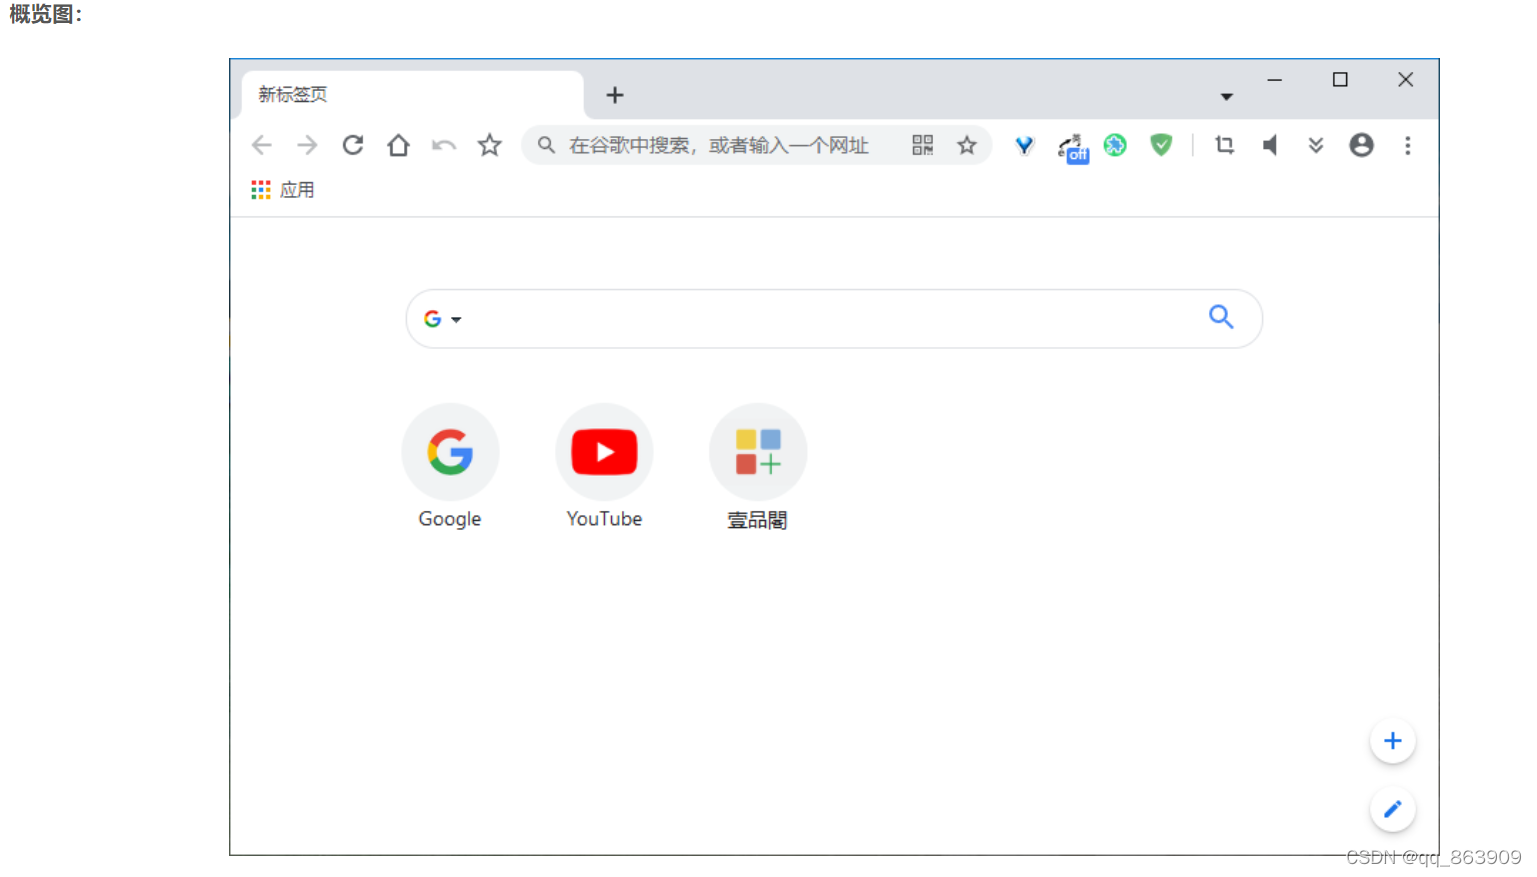The width and height of the screenshot is (1537, 877).
Task: Bookmark page with star inside address bar
Action: click(x=966, y=145)
